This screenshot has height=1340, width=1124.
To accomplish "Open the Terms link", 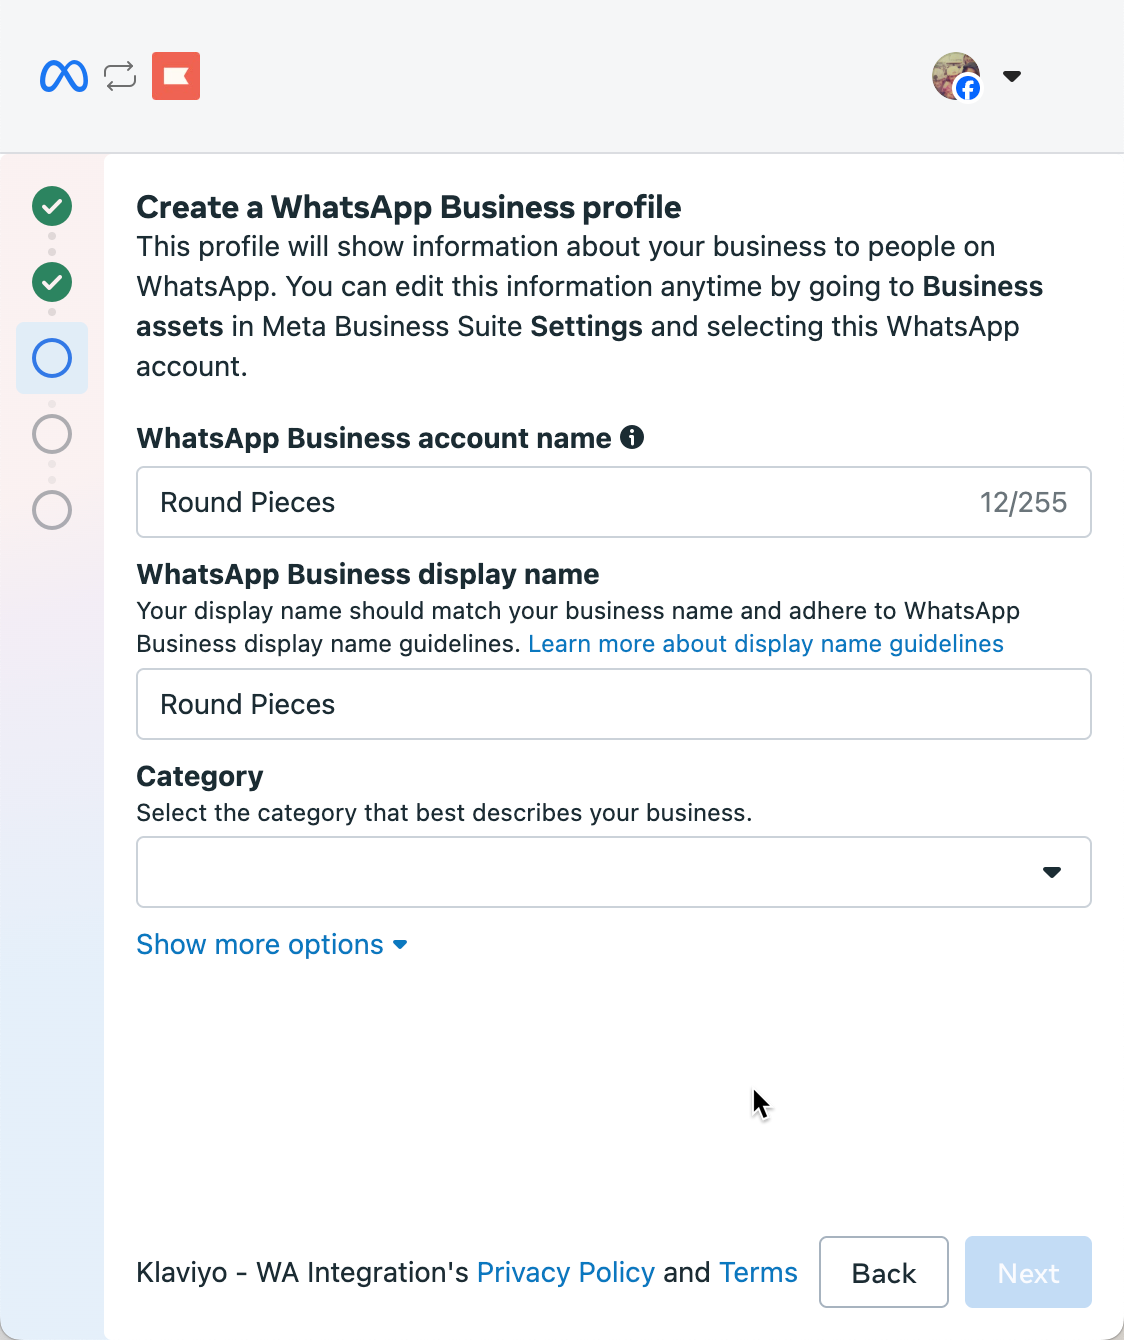I will [758, 1272].
